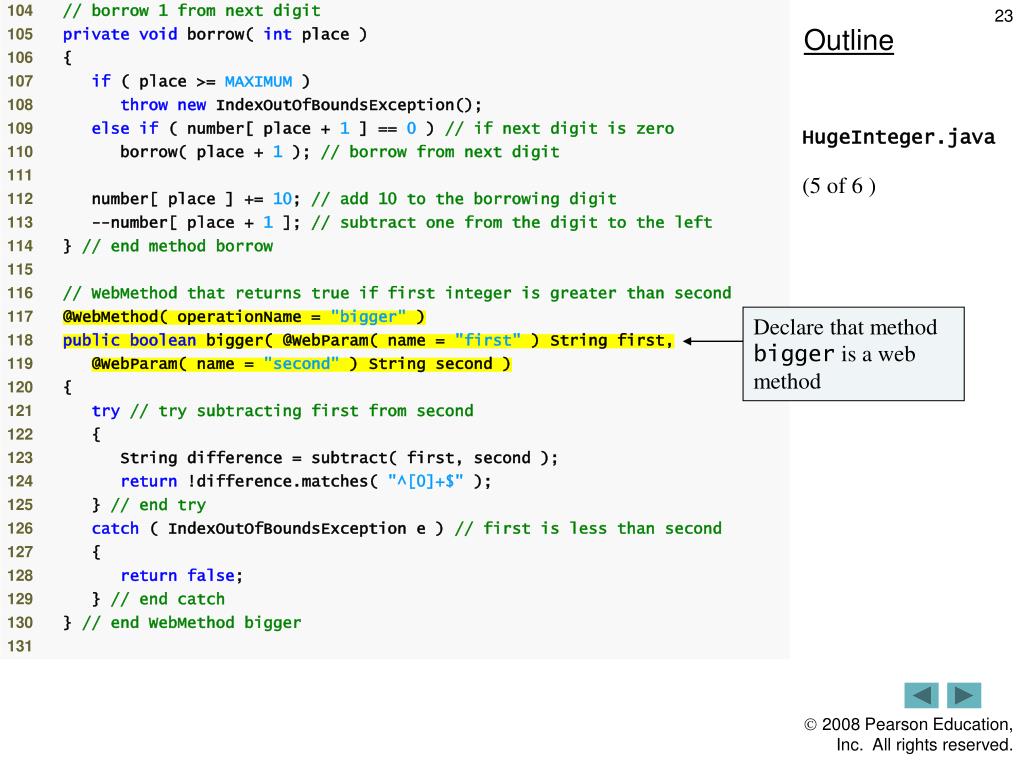Click line number 104
1024x768 pixels.
(20, 10)
